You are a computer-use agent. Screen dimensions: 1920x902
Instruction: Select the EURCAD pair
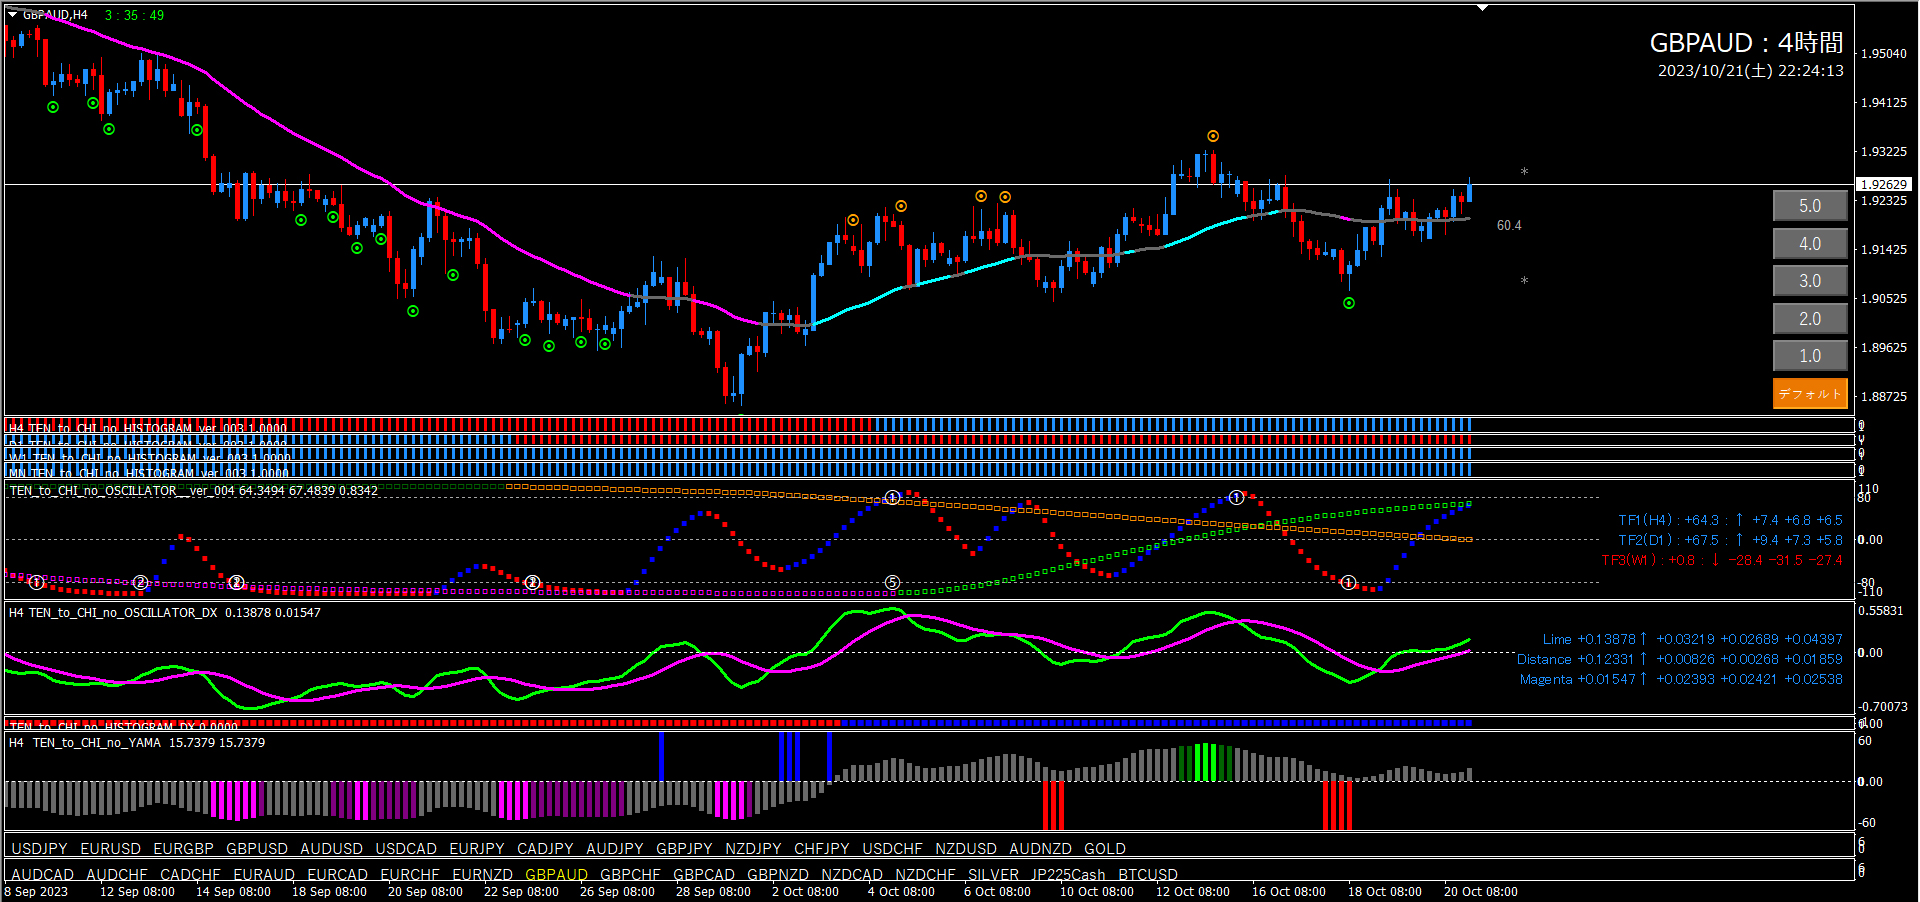tap(338, 875)
